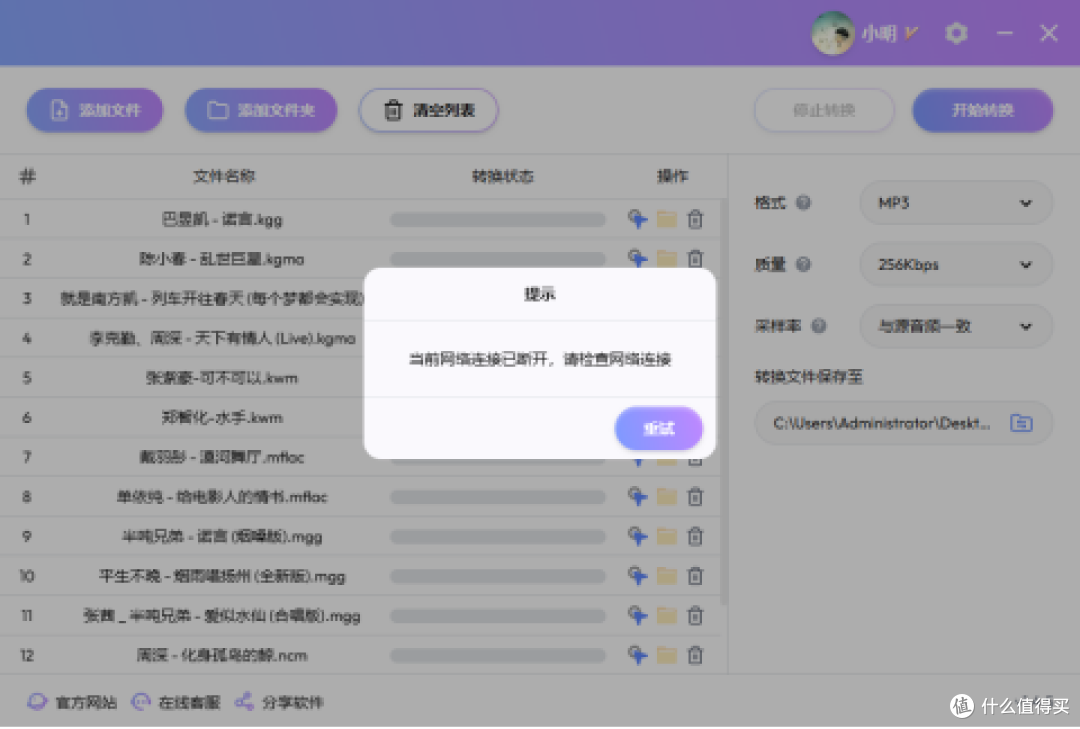Select row 1 file ending in .kgg
Image resolution: width=1080 pixels, height=729 pixels.
(x=222, y=220)
